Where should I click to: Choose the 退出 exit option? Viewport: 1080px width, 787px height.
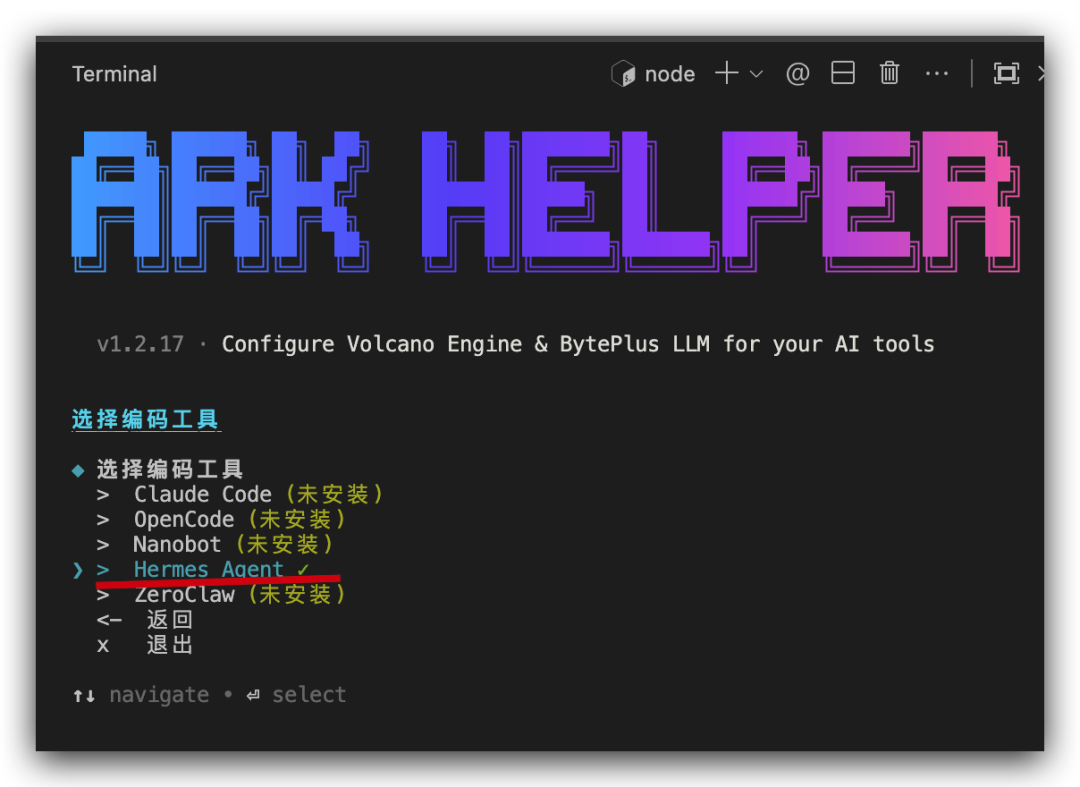145,645
